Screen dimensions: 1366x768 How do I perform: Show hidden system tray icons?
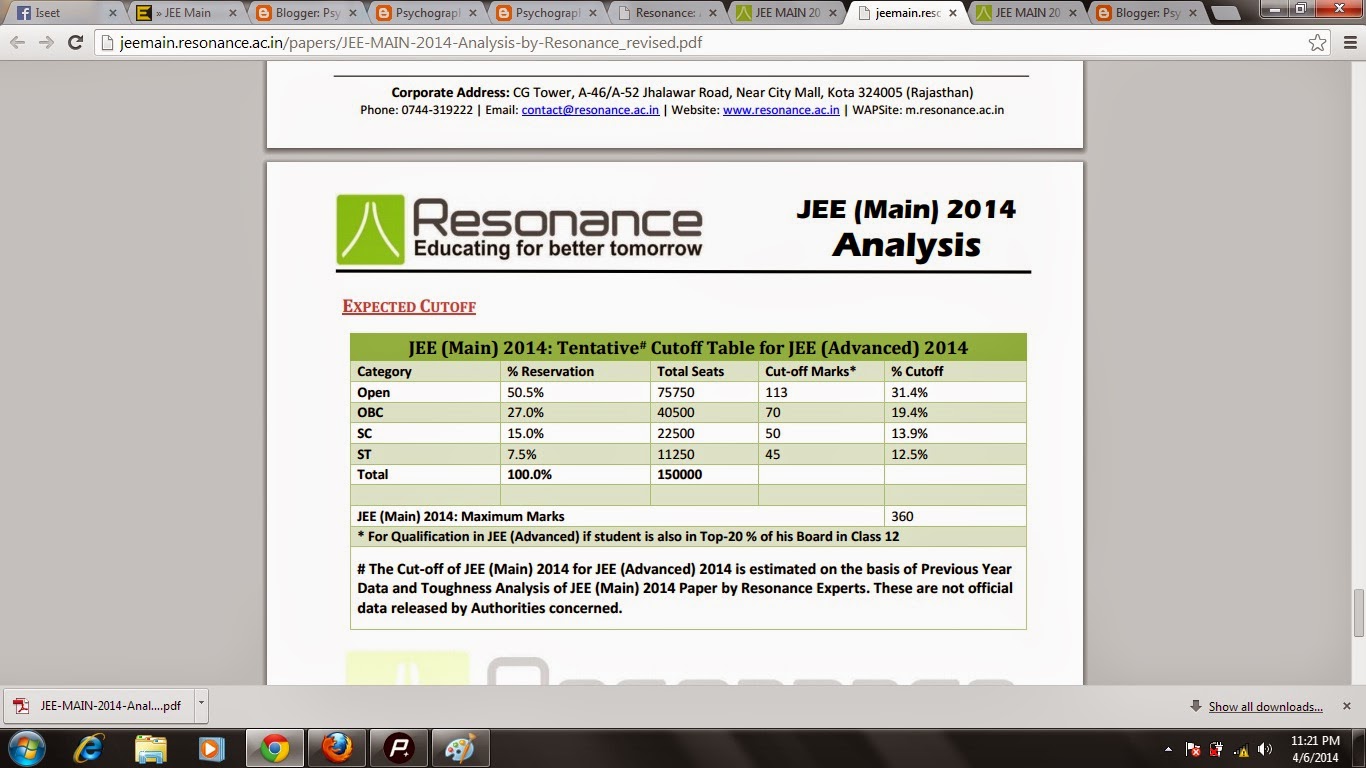[1169, 748]
